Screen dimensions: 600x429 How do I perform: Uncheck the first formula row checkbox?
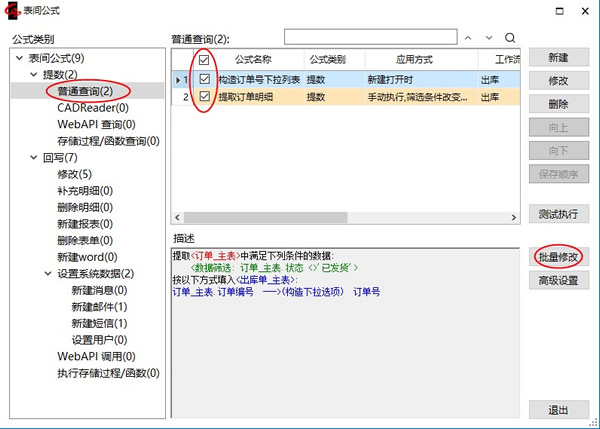pos(205,78)
